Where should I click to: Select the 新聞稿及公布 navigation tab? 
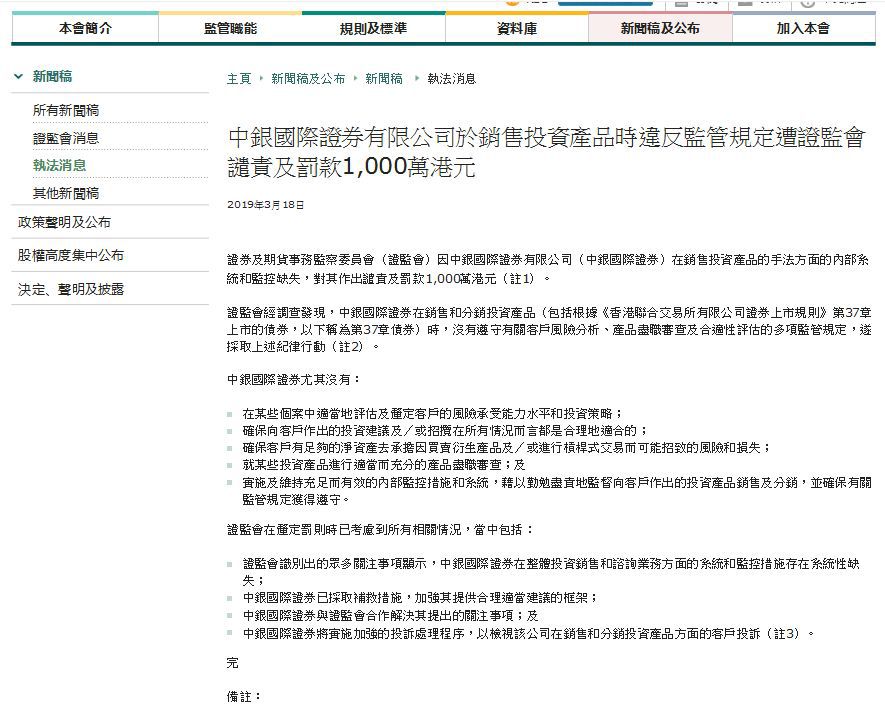point(660,28)
